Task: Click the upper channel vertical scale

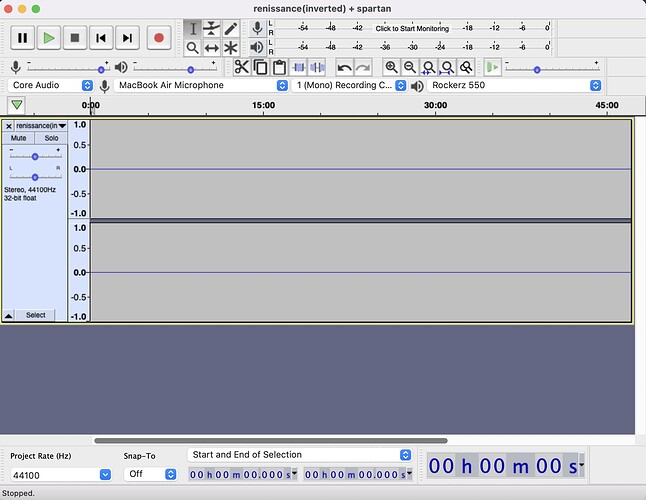Action: point(79,169)
